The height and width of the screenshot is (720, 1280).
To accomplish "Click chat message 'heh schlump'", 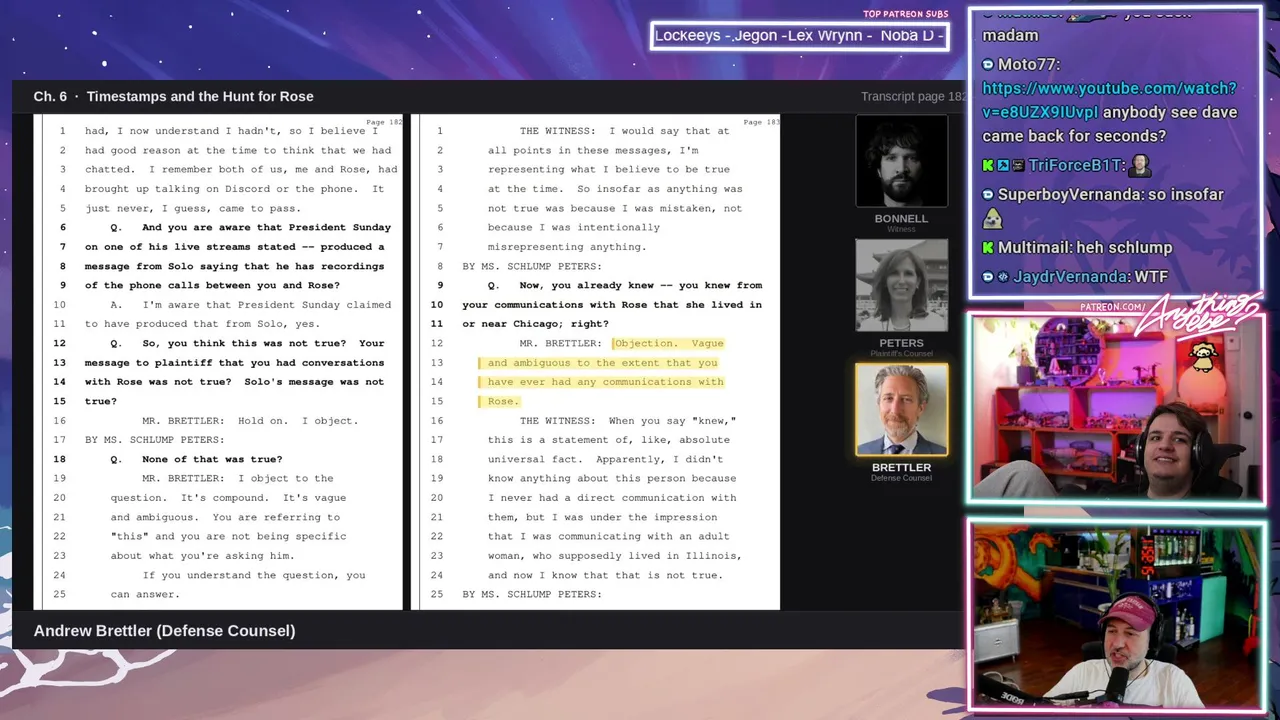I will click(x=1124, y=247).
